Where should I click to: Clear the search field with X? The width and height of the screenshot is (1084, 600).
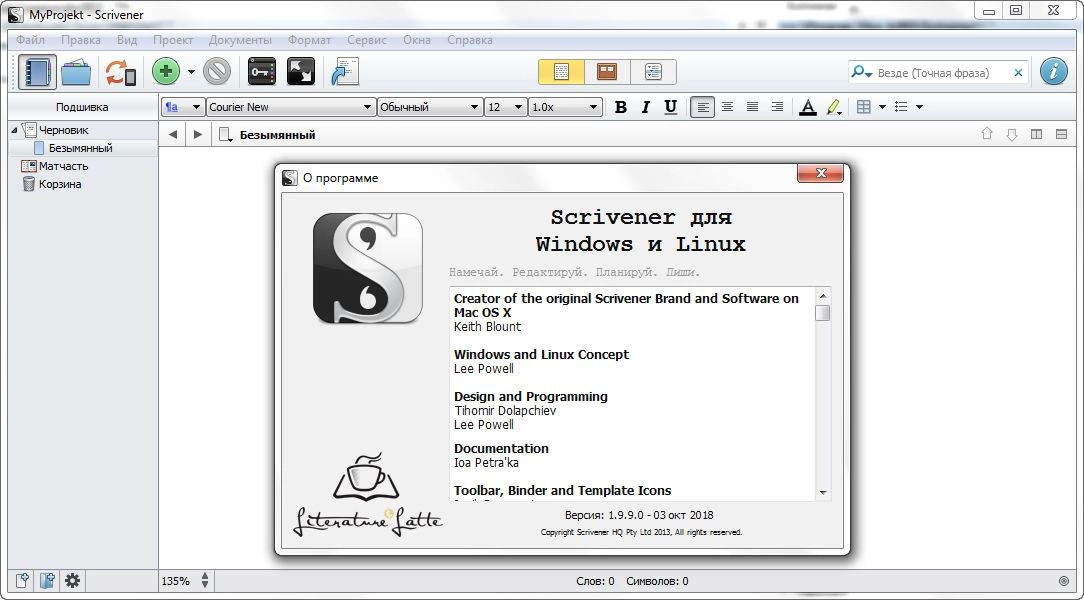(x=1018, y=73)
